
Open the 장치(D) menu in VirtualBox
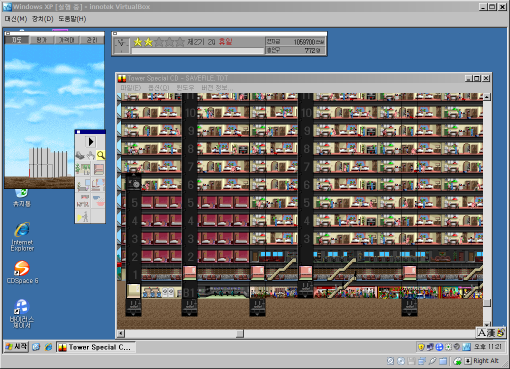[x=43, y=19]
